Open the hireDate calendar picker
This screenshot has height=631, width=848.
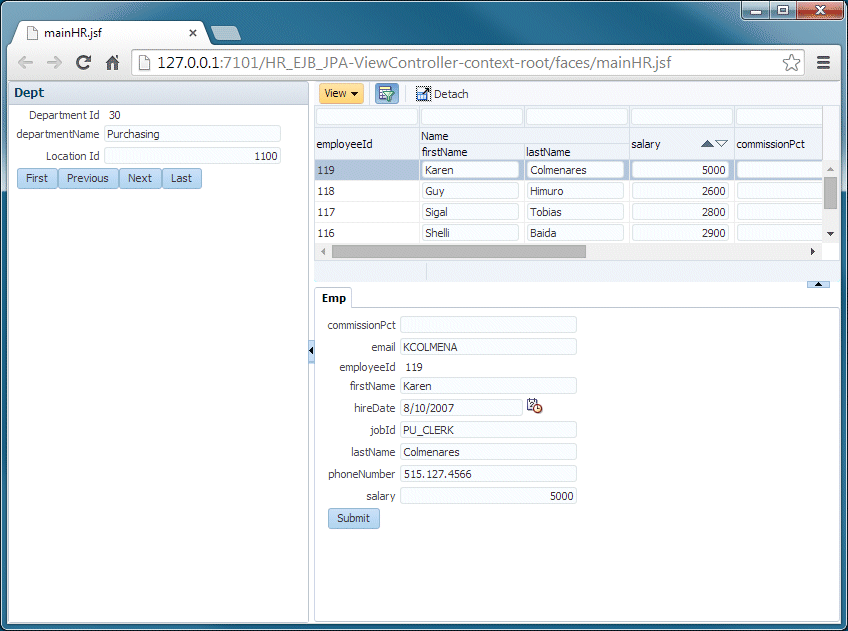[x=534, y=406]
